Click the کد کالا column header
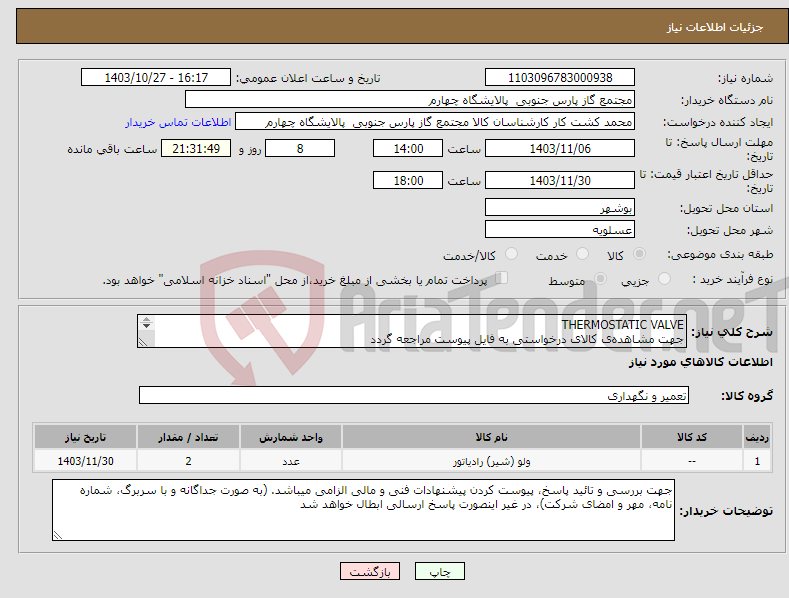 click(x=691, y=437)
